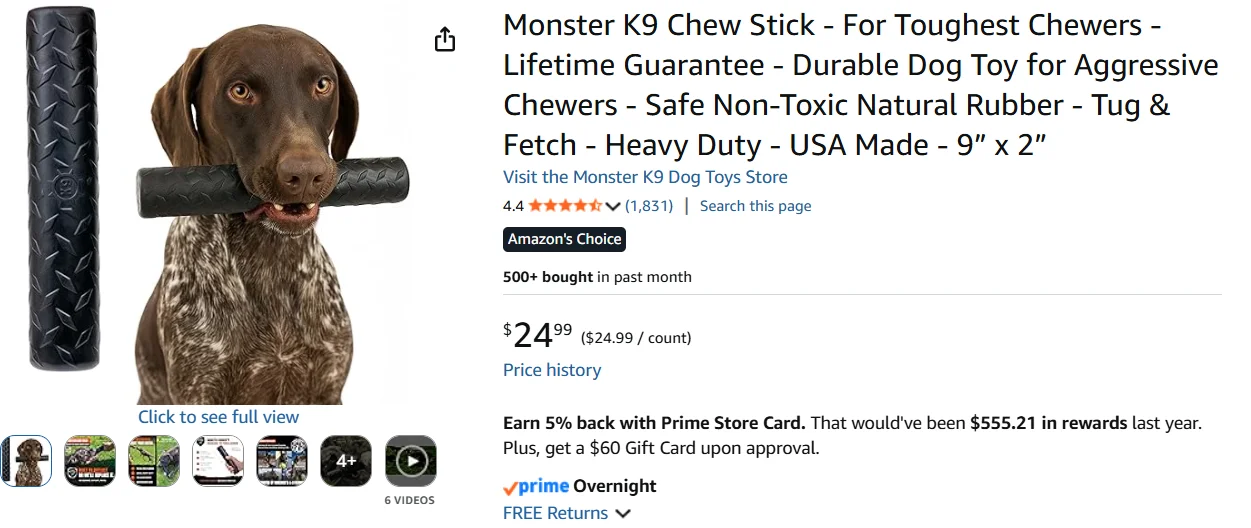Select the second product image thumbnail
Viewport: 1251px width, 528px height.
tap(90, 461)
